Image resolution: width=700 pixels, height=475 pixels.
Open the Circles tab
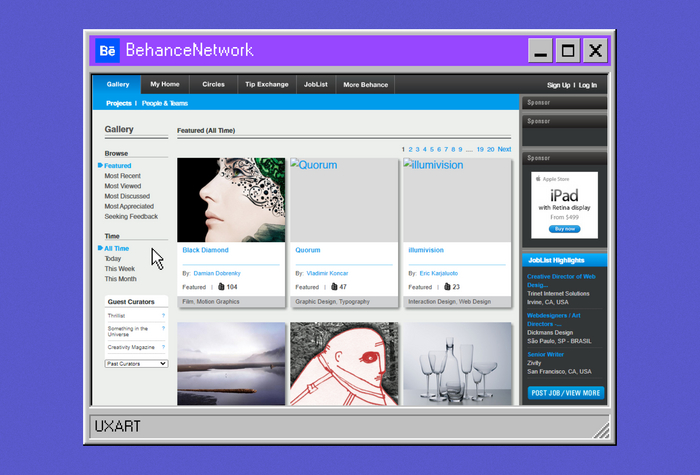click(213, 84)
